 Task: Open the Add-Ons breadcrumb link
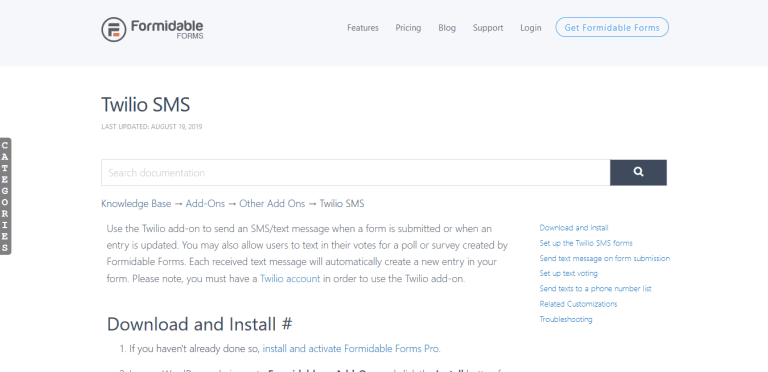pos(205,204)
